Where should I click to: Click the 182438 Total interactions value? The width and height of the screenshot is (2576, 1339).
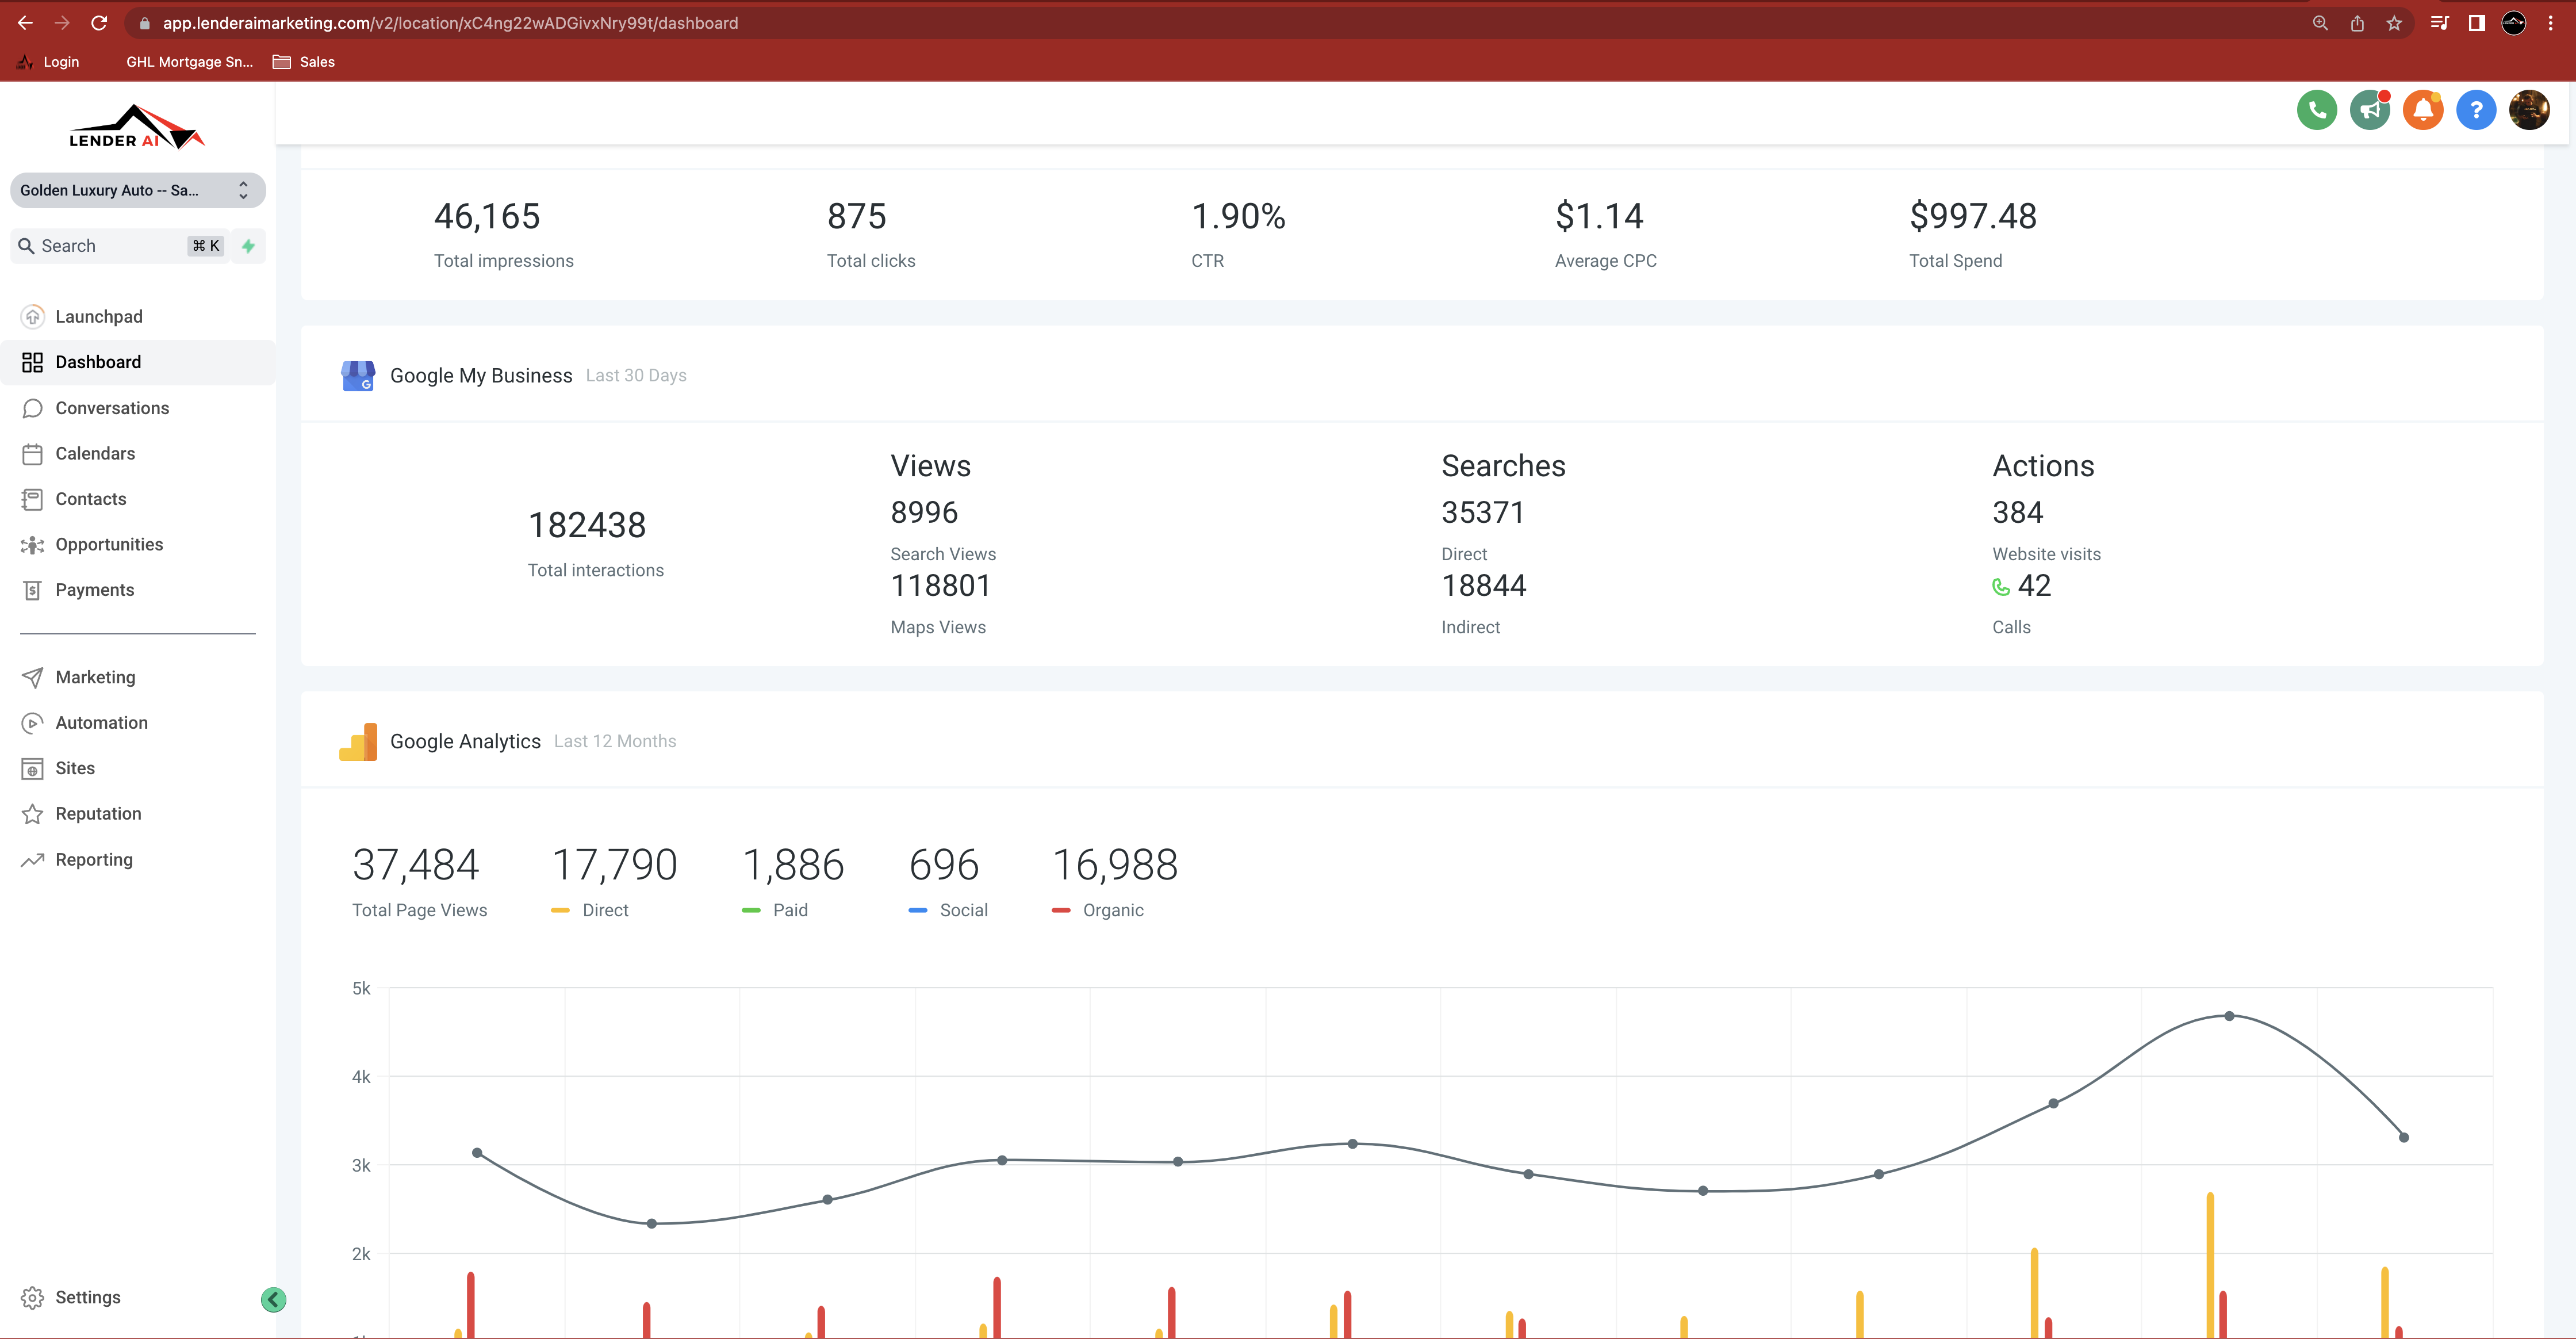[x=587, y=525]
